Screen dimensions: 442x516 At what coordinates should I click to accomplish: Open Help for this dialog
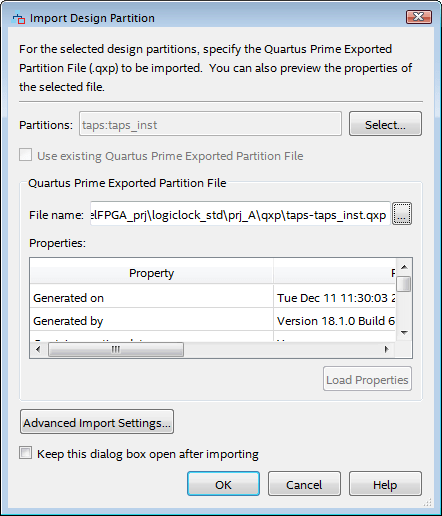[385, 484]
